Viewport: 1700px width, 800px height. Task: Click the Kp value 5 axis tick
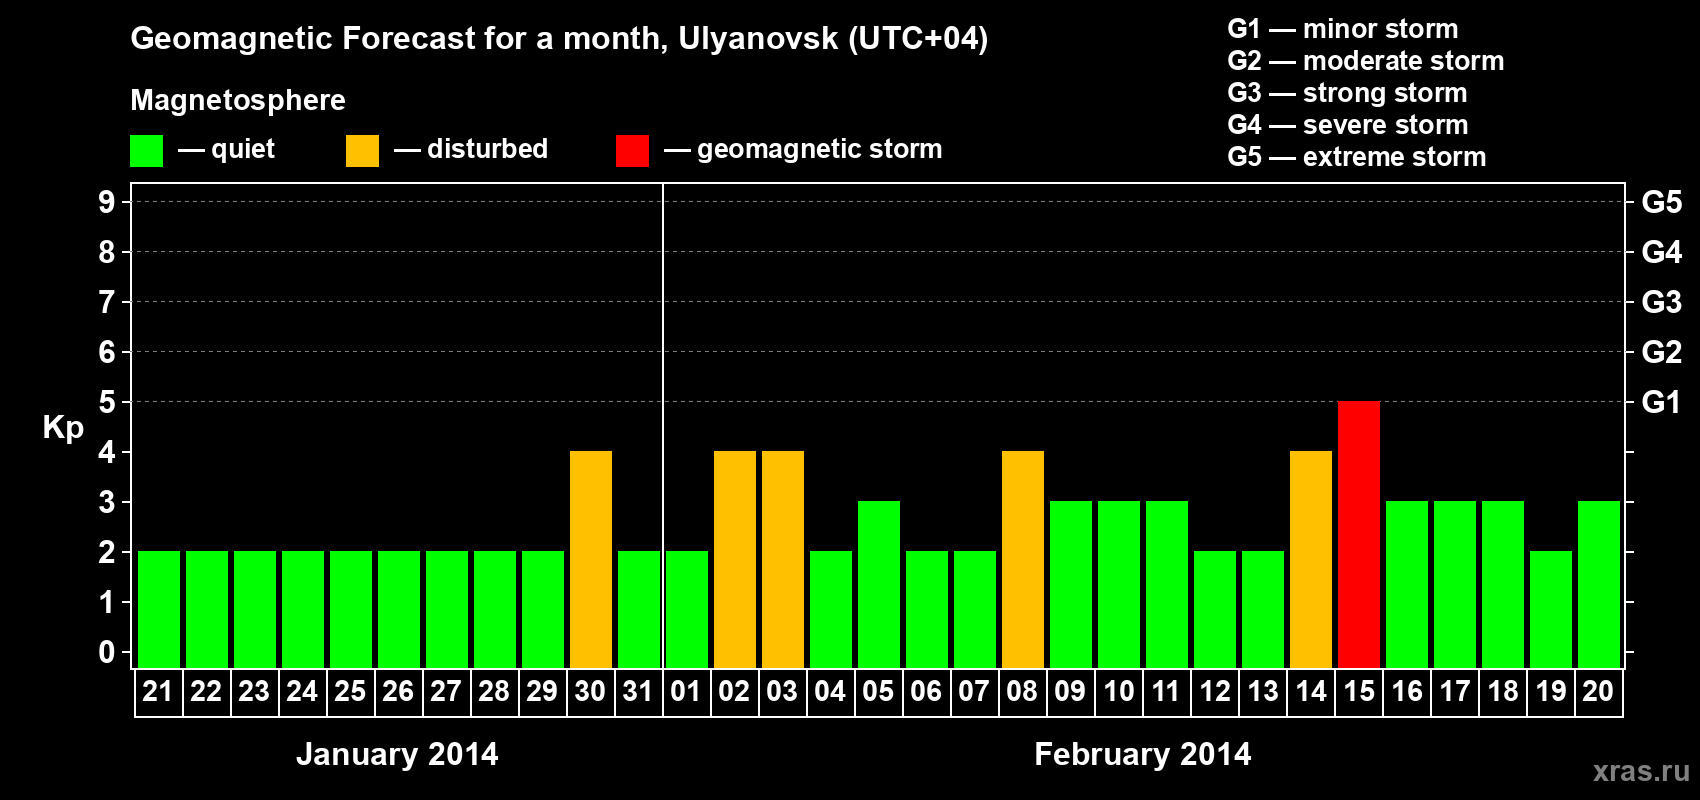[107, 402]
